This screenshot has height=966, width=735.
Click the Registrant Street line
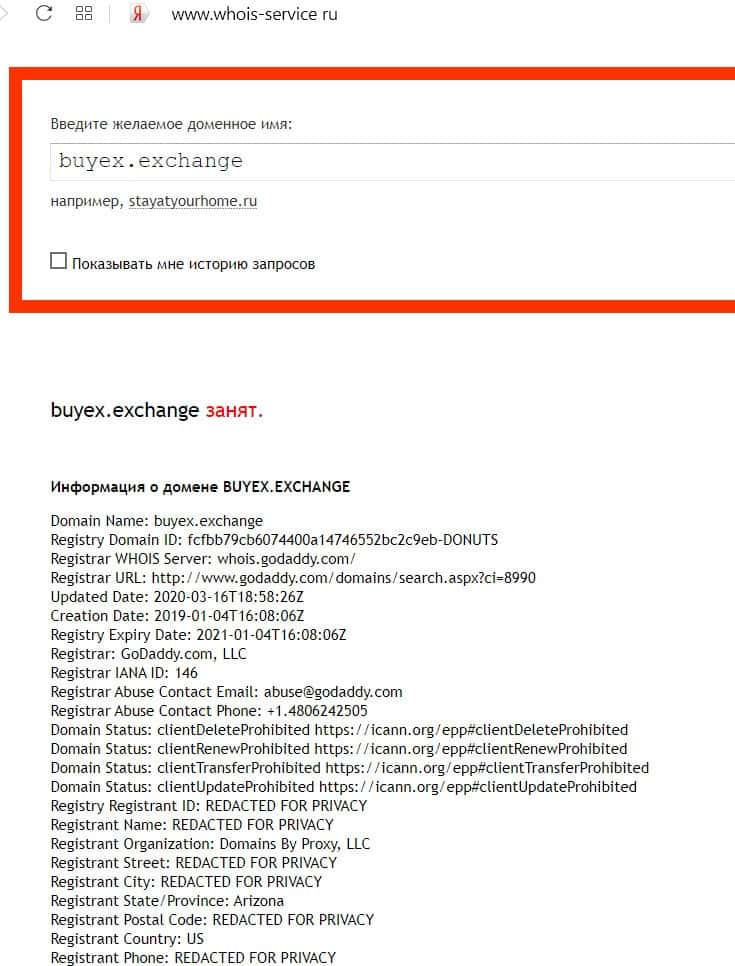pyautogui.click(x=194, y=864)
